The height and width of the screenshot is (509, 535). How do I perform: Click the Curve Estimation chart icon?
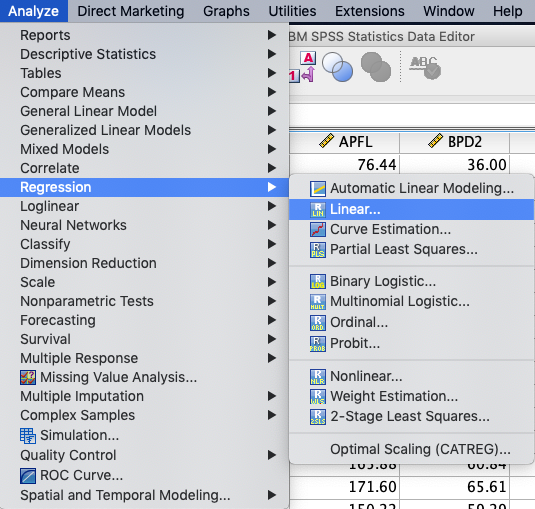tap(318, 229)
